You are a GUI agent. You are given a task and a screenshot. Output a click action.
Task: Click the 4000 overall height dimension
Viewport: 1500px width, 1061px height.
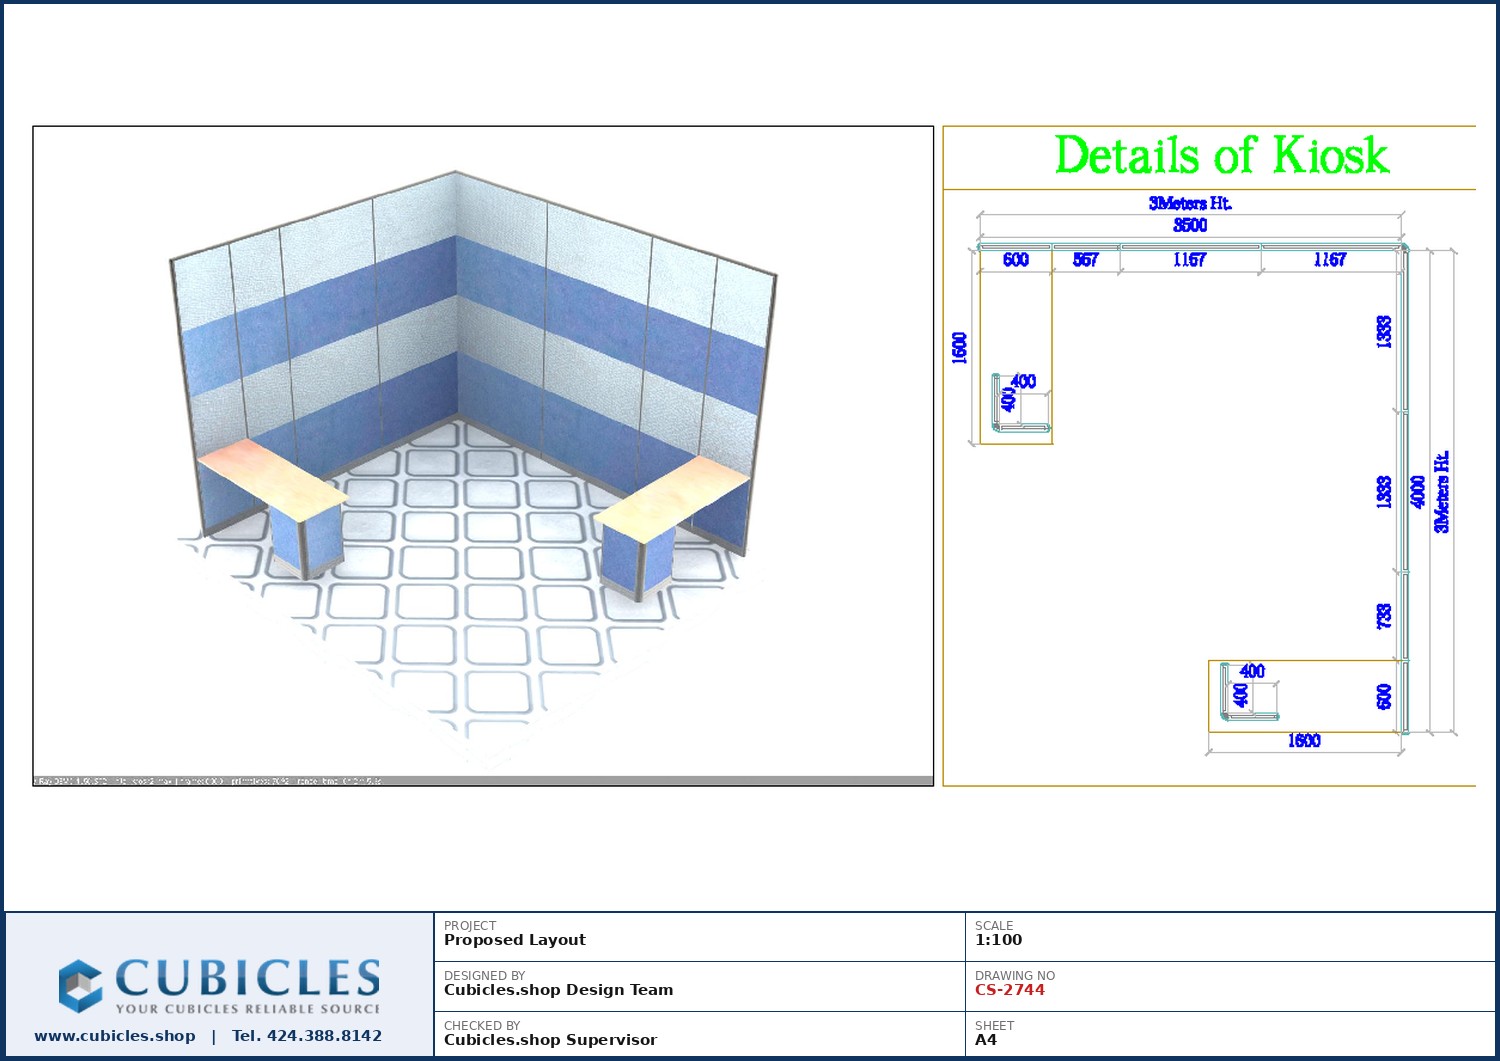(1417, 491)
